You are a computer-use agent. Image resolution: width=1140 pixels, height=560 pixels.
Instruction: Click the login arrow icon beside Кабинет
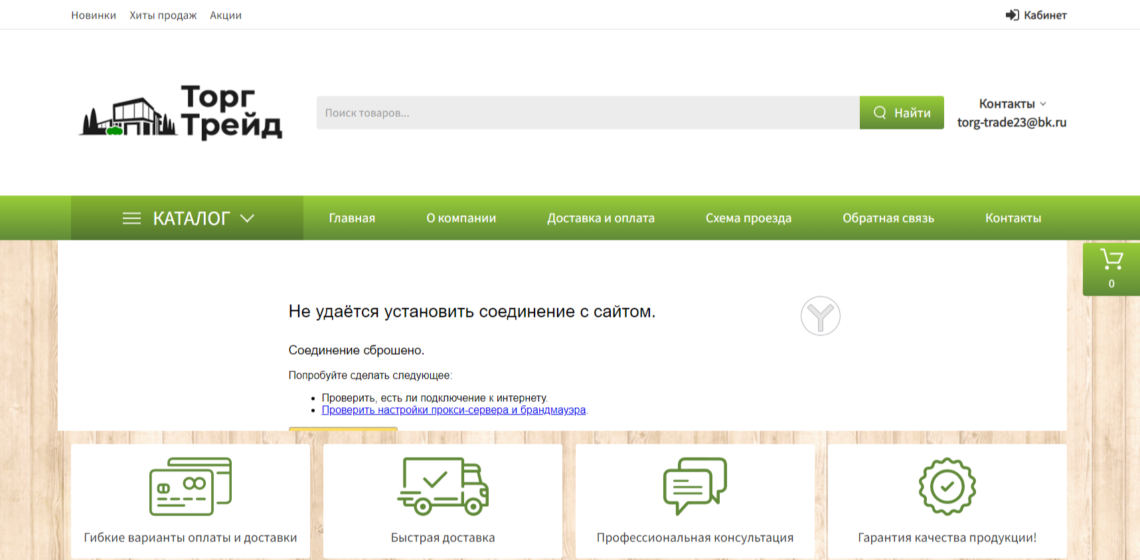pyautogui.click(x=1012, y=15)
